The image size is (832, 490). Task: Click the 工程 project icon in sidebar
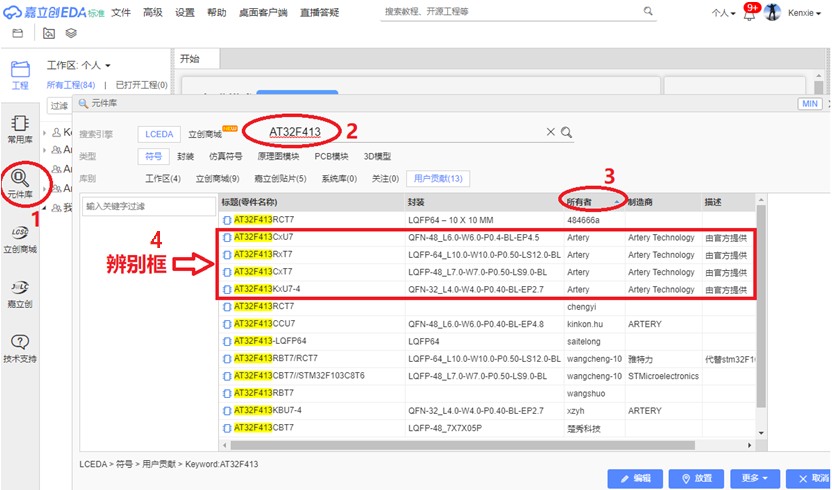[20, 73]
